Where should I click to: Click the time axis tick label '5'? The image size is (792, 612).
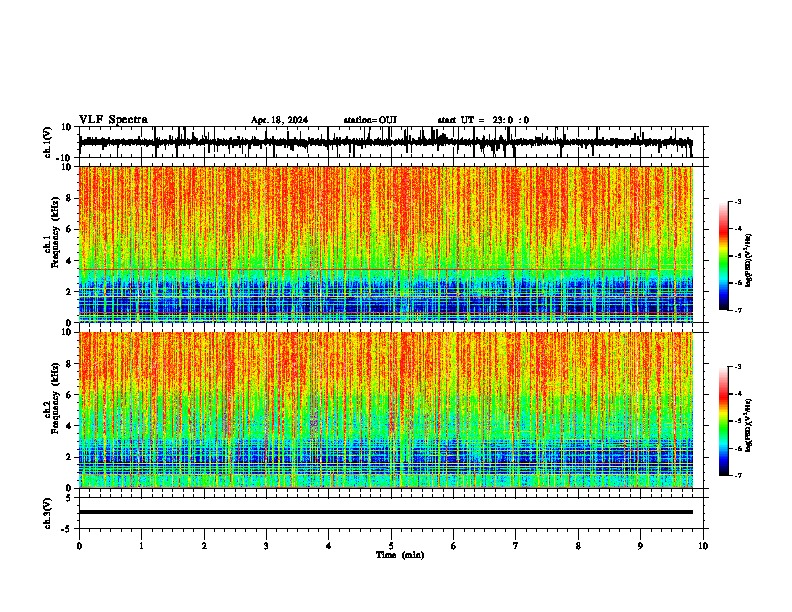point(391,546)
